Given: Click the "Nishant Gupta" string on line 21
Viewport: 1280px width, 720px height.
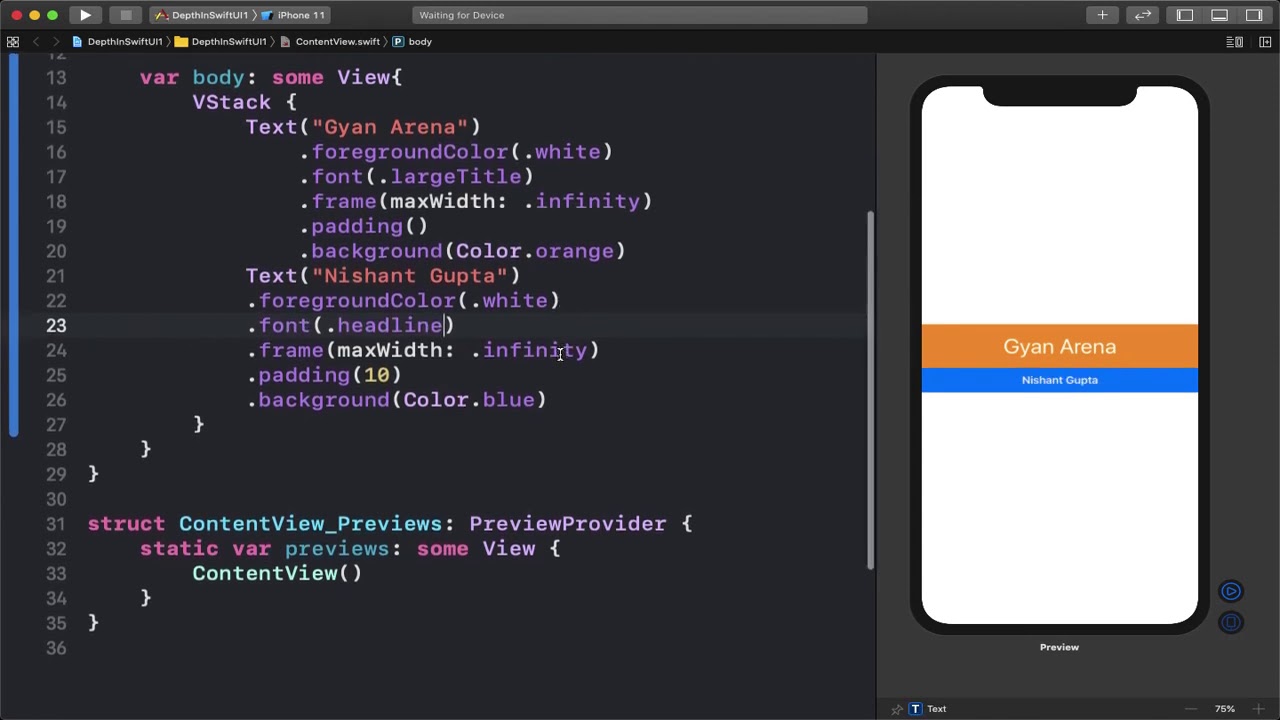Looking at the screenshot, I should [410, 276].
